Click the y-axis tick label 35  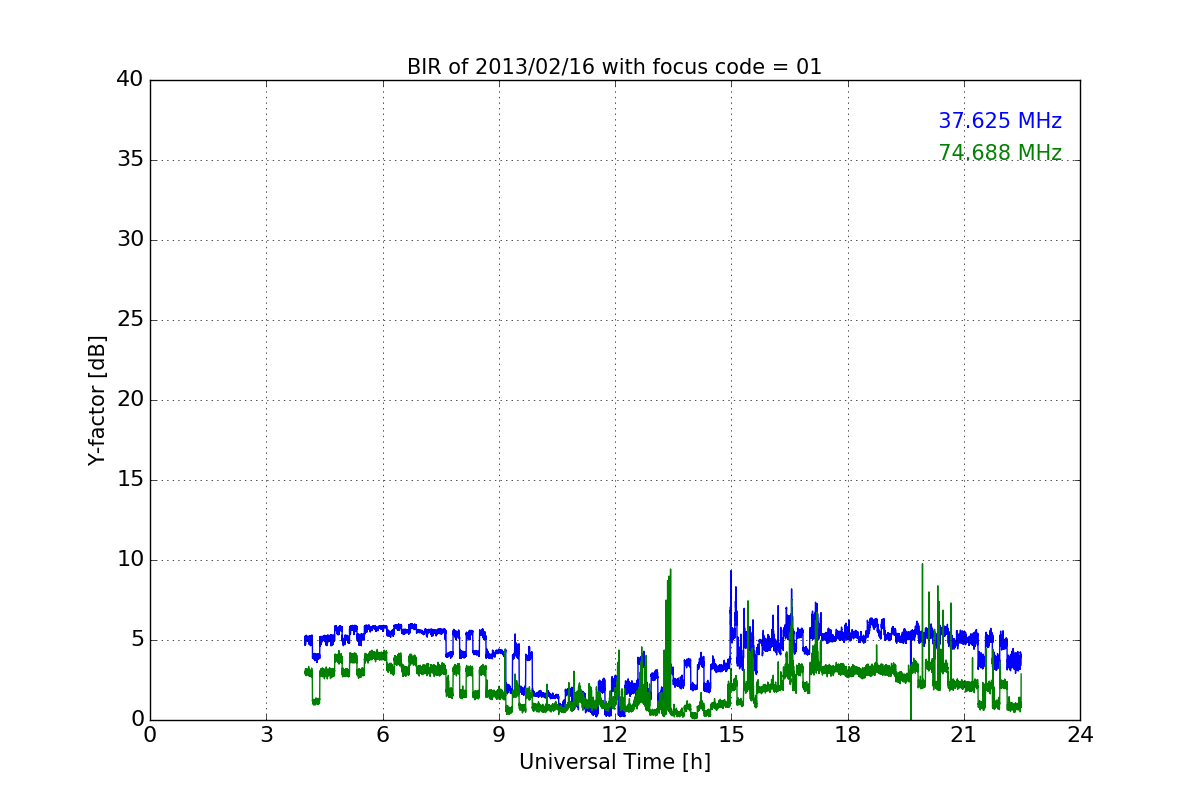(x=129, y=160)
